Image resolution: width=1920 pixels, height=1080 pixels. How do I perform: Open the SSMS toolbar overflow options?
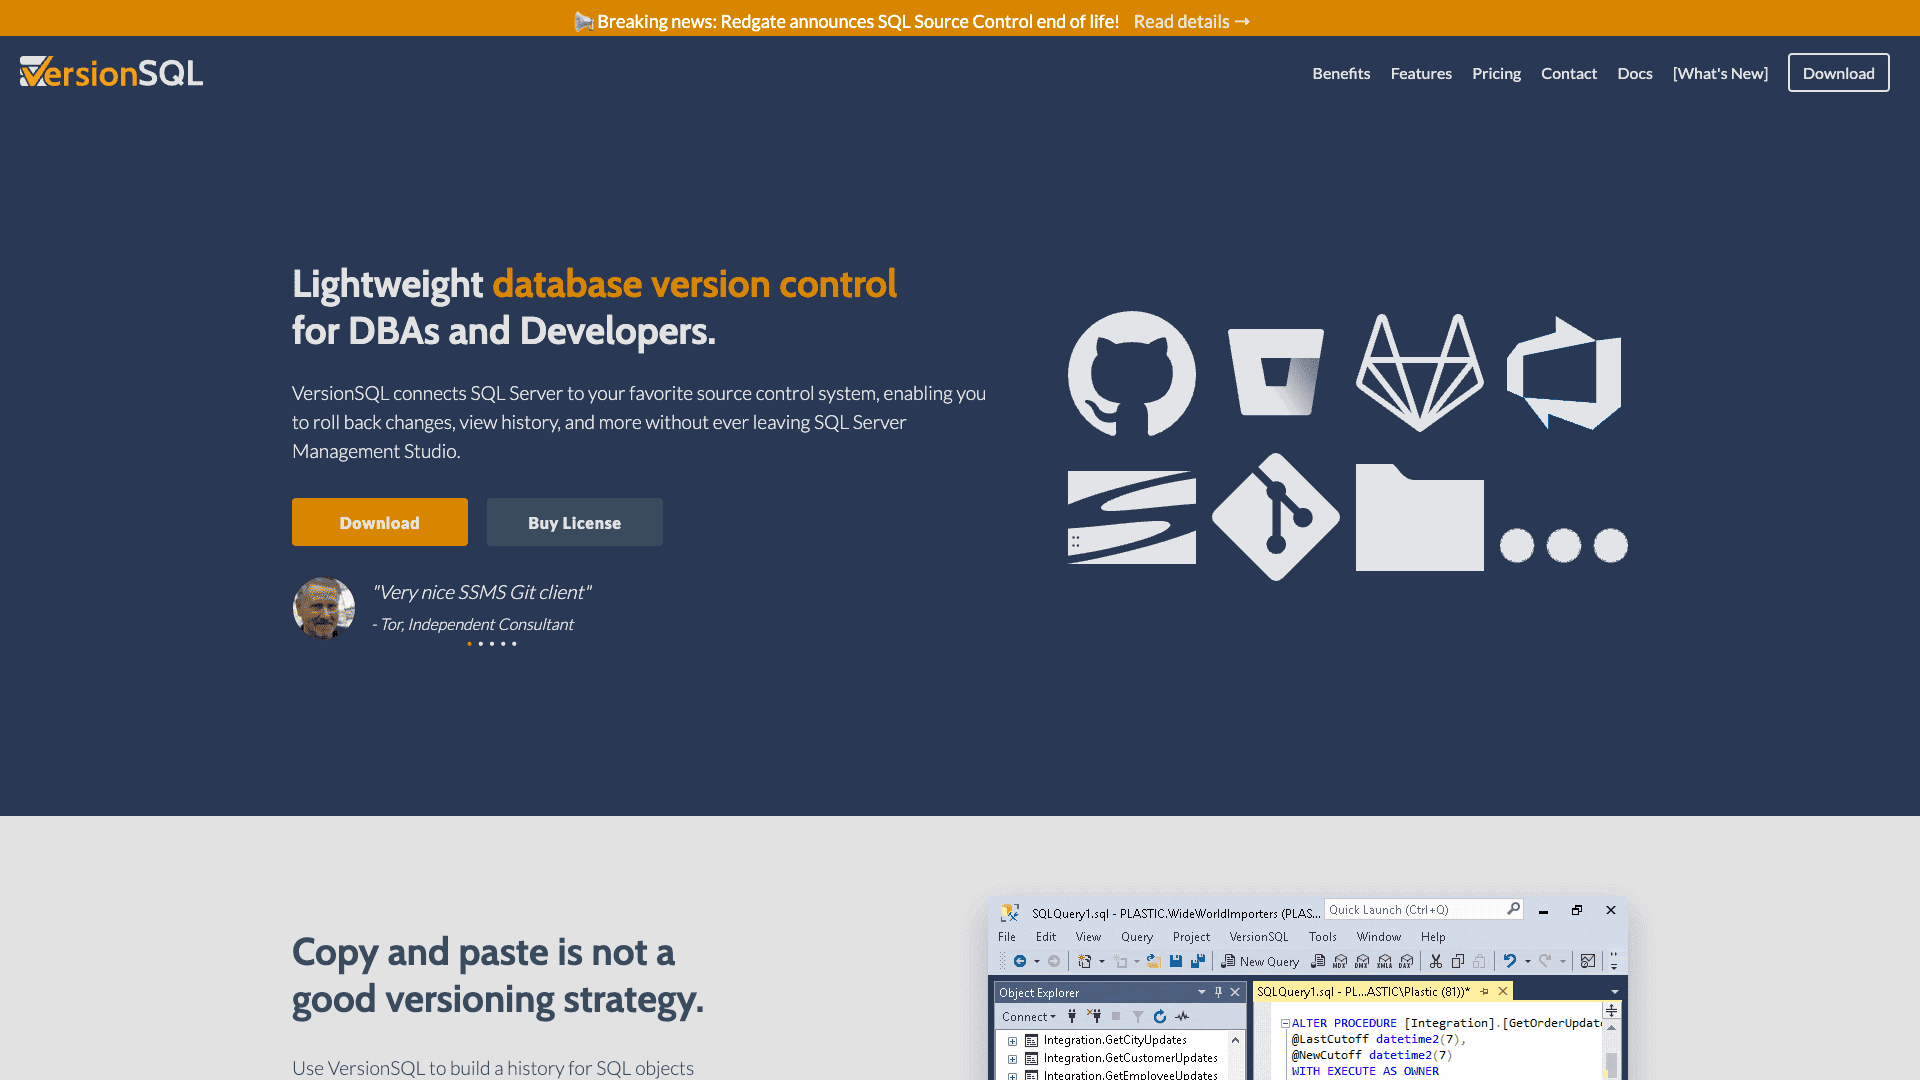(x=1613, y=961)
